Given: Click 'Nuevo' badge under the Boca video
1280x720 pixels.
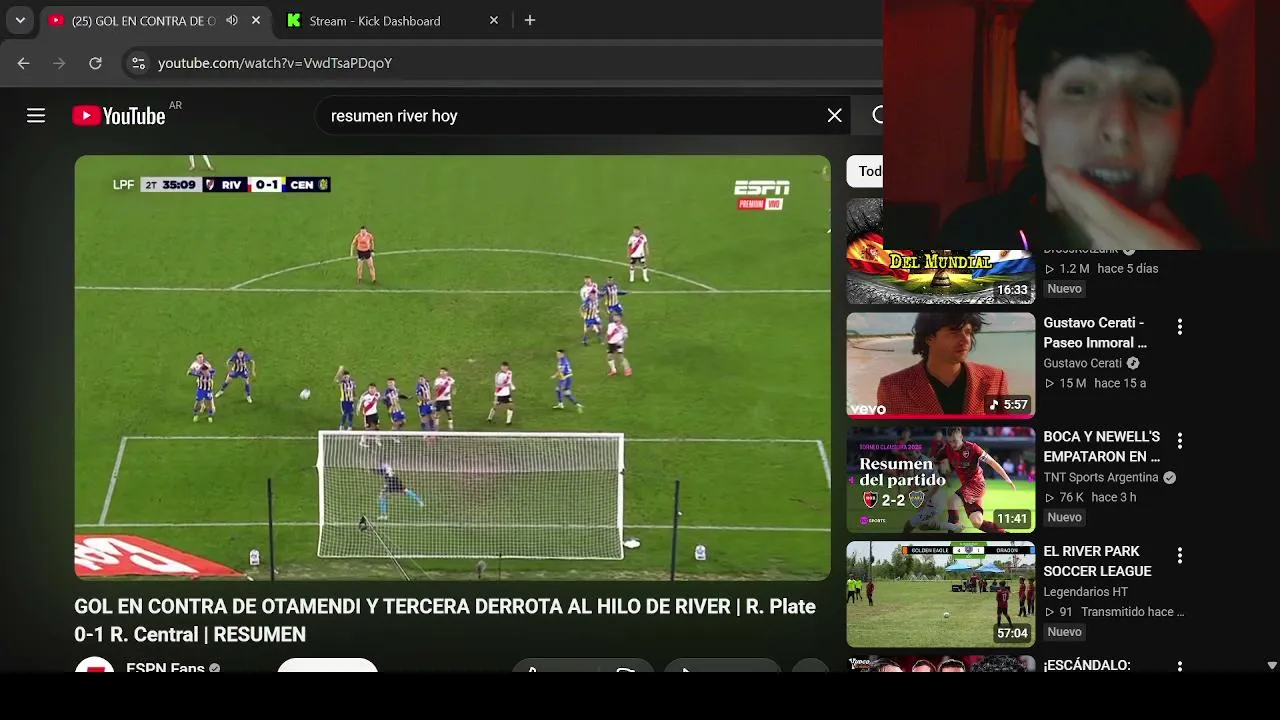Looking at the screenshot, I should [x=1064, y=517].
